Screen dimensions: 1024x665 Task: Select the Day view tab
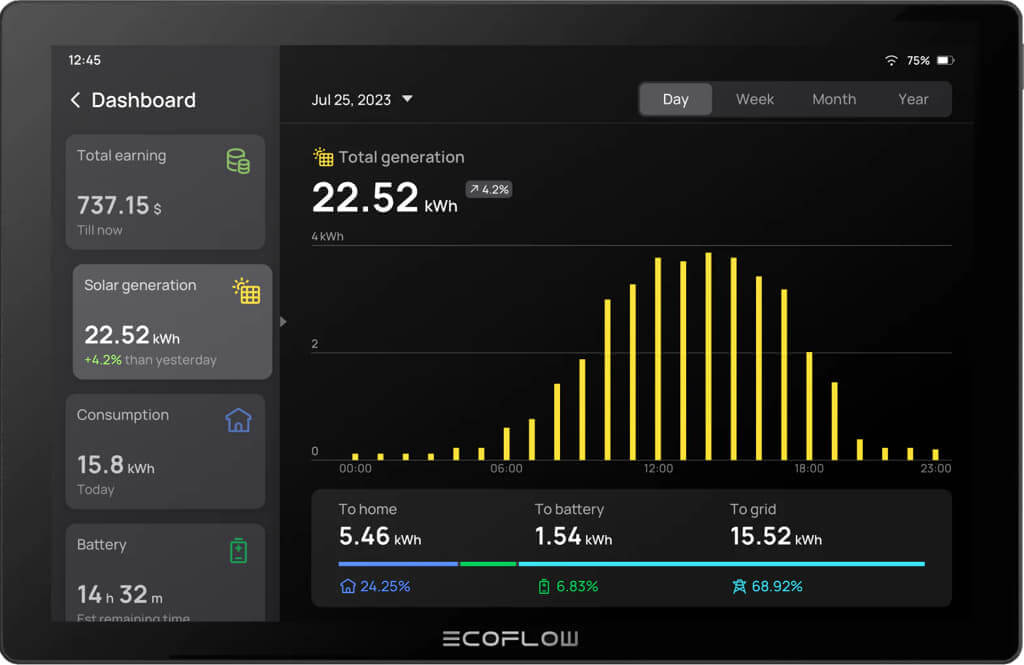tap(676, 99)
